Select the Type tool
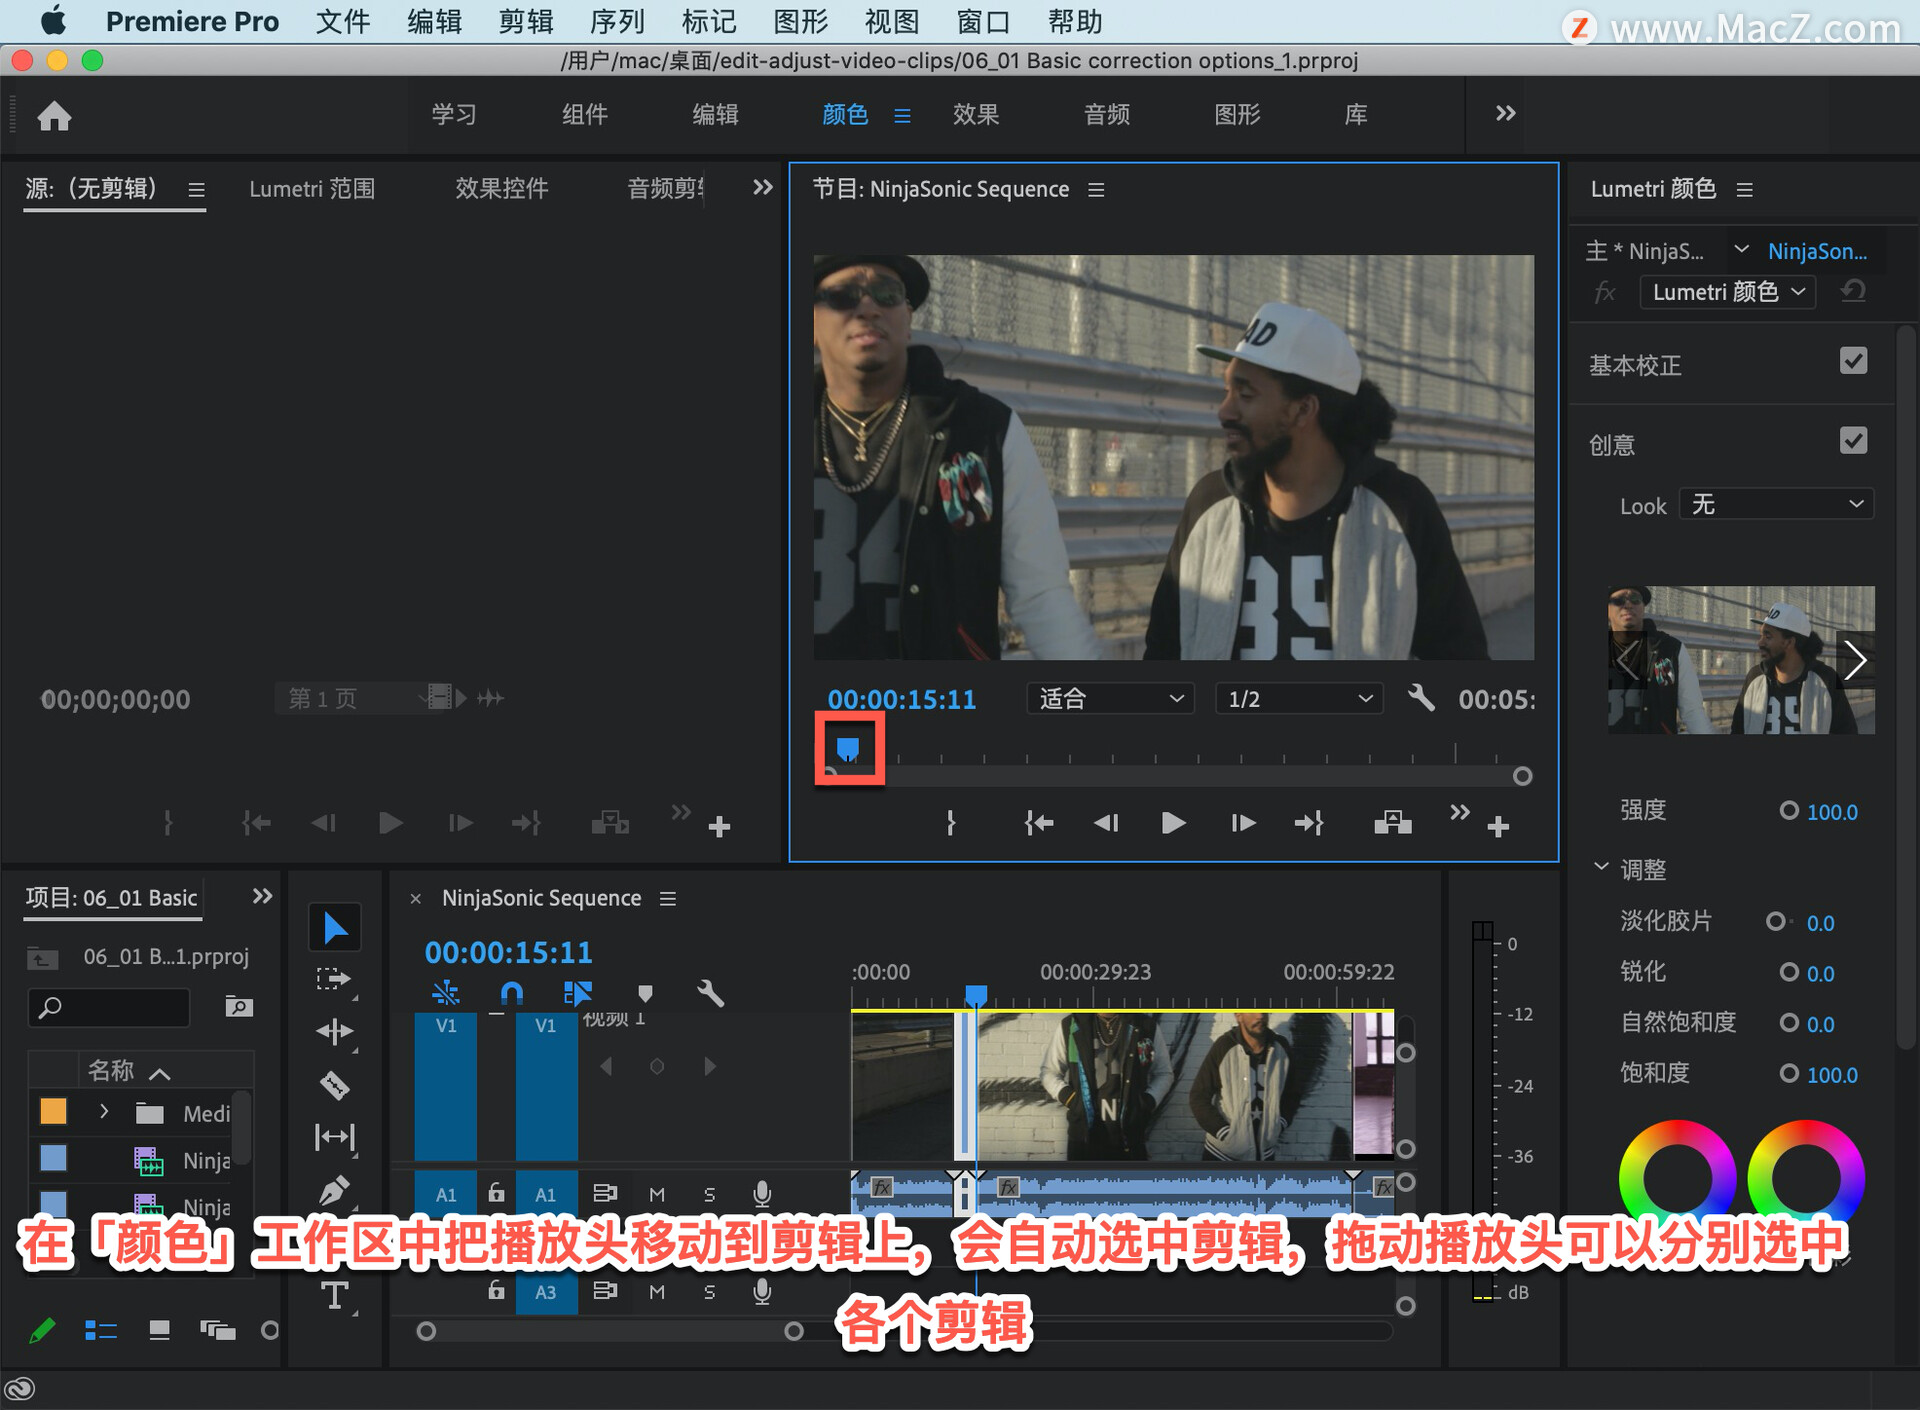Viewport: 1920px width, 1410px height. [x=334, y=1296]
